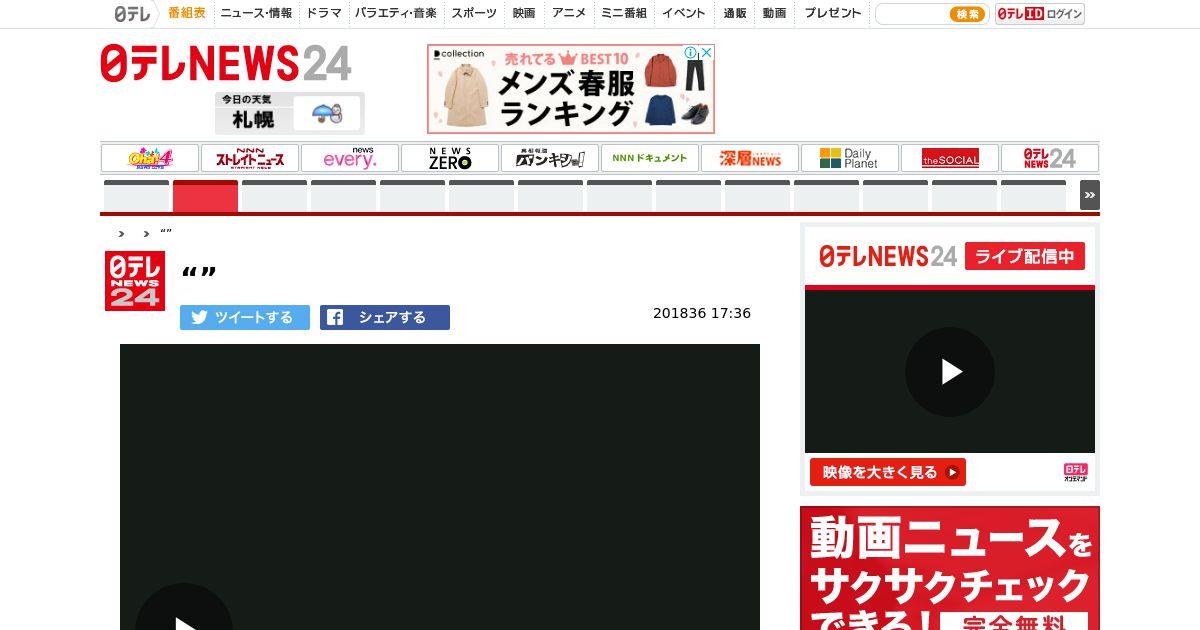Viewport: 1200px width, 630px height.
Task: Open the 映画 menu item
Action: tap(524, 14)
